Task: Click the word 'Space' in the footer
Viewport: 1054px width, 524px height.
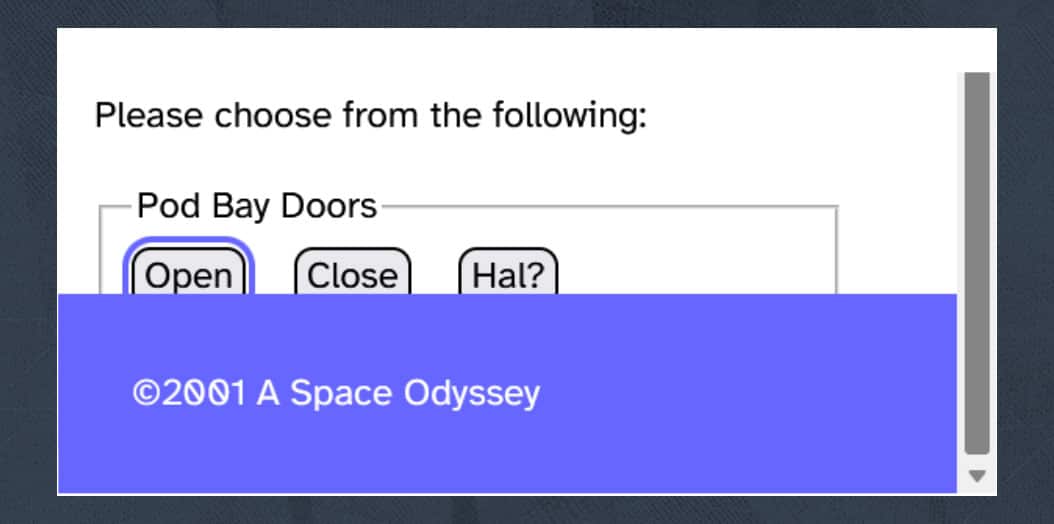Action: (341, 393)
